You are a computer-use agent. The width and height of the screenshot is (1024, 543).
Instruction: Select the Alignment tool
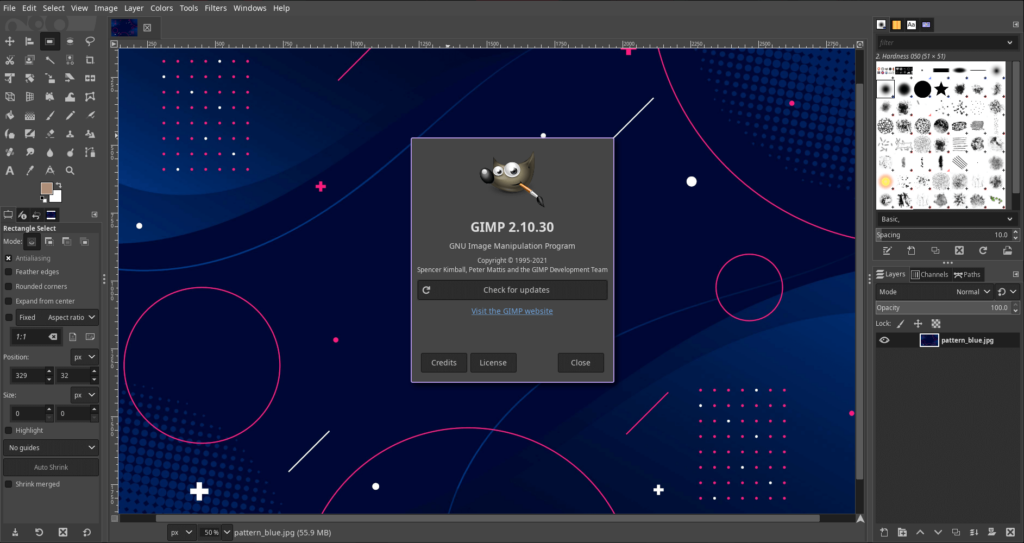coord(29,41)
